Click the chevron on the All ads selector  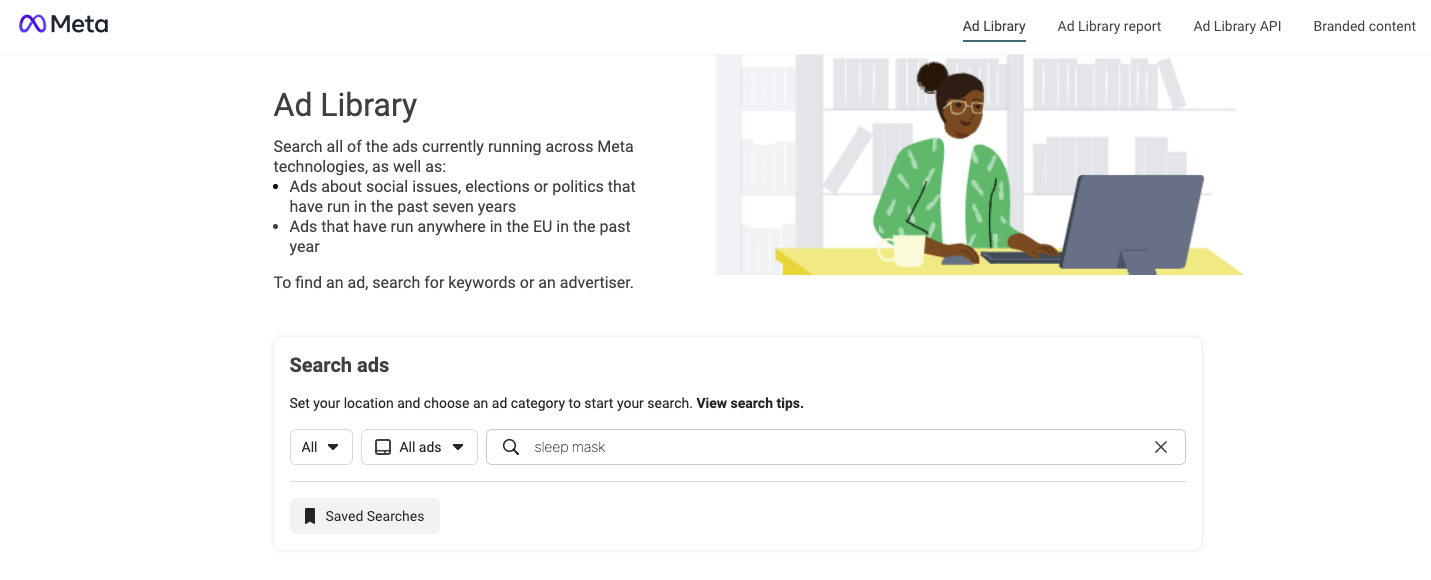[457, 447]
